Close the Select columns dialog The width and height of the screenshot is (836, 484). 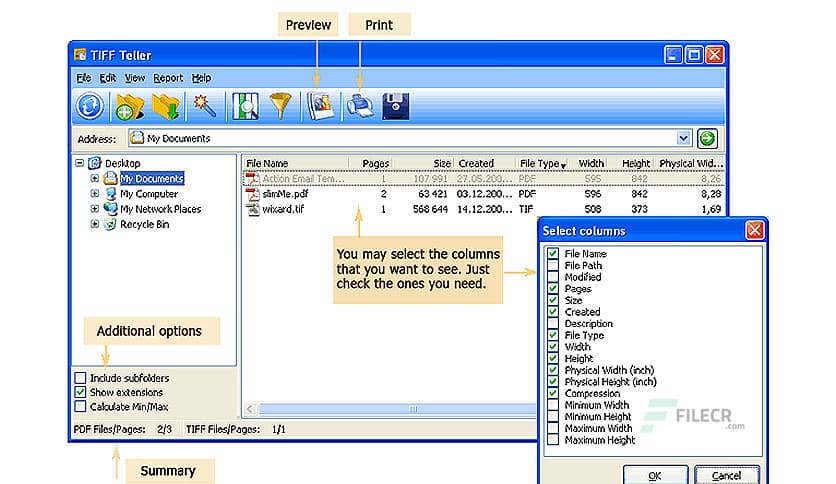[754, 230]
